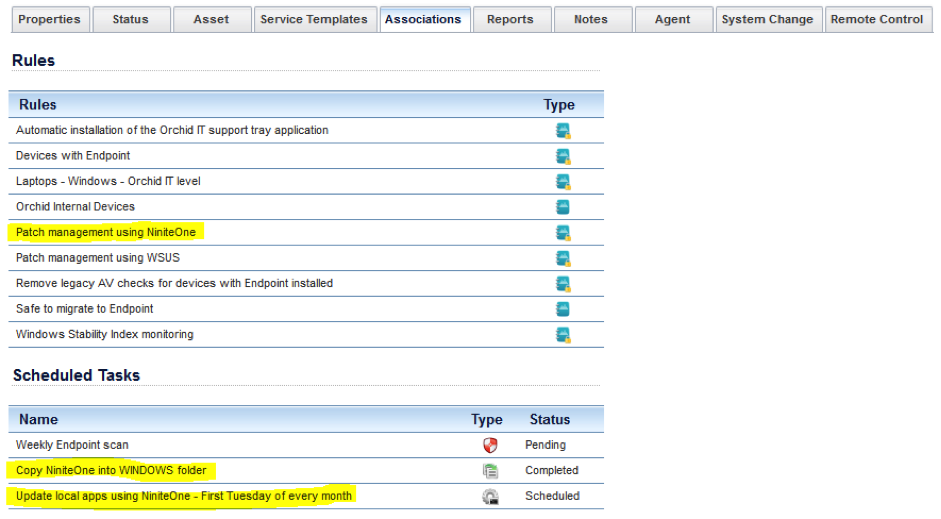Screen dimensions: 941x519
Task: Click rule type icon for Patch management using NiniteOne
Action: (x=563, y=233)
